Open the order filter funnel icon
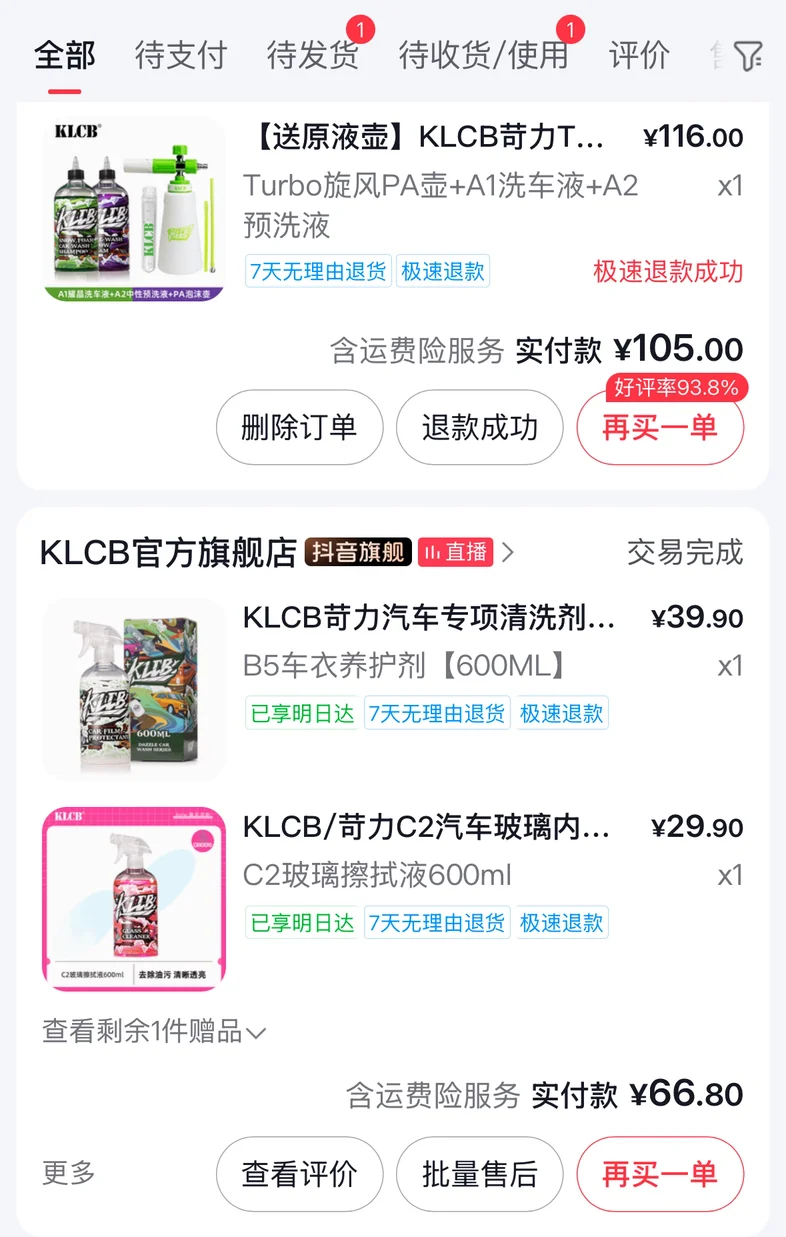Viewport: 786px width, 1237px height. [748, 56]
